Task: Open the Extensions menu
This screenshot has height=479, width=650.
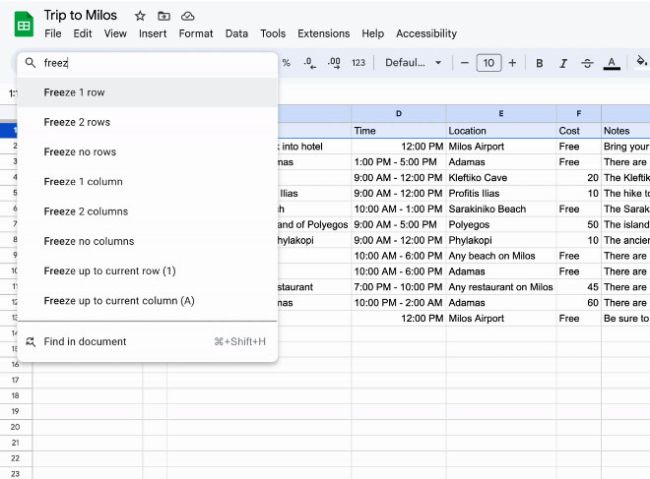Action: [x=324, y=34]
